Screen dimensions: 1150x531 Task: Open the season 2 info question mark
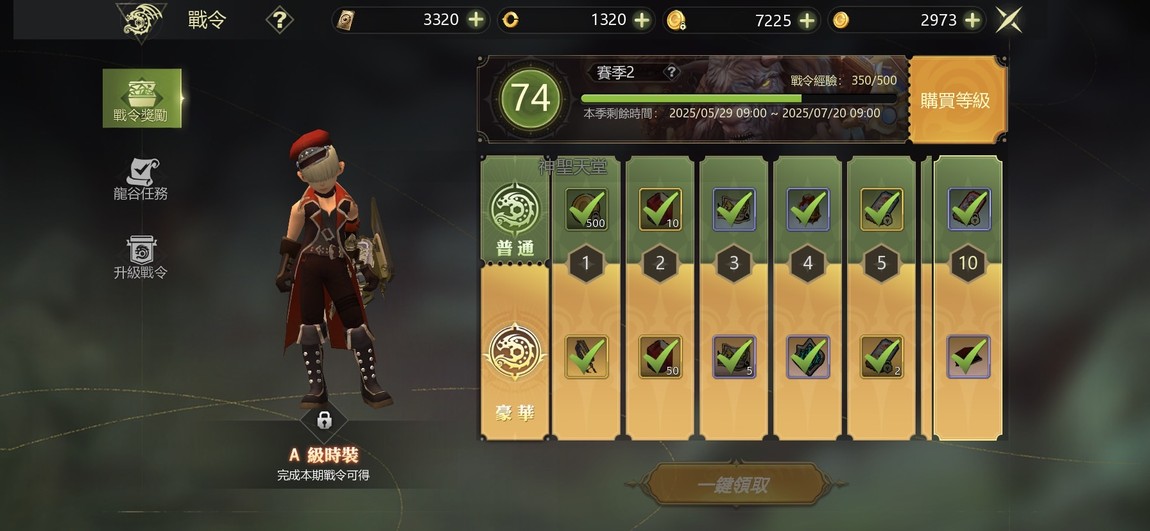pos(670,72)
